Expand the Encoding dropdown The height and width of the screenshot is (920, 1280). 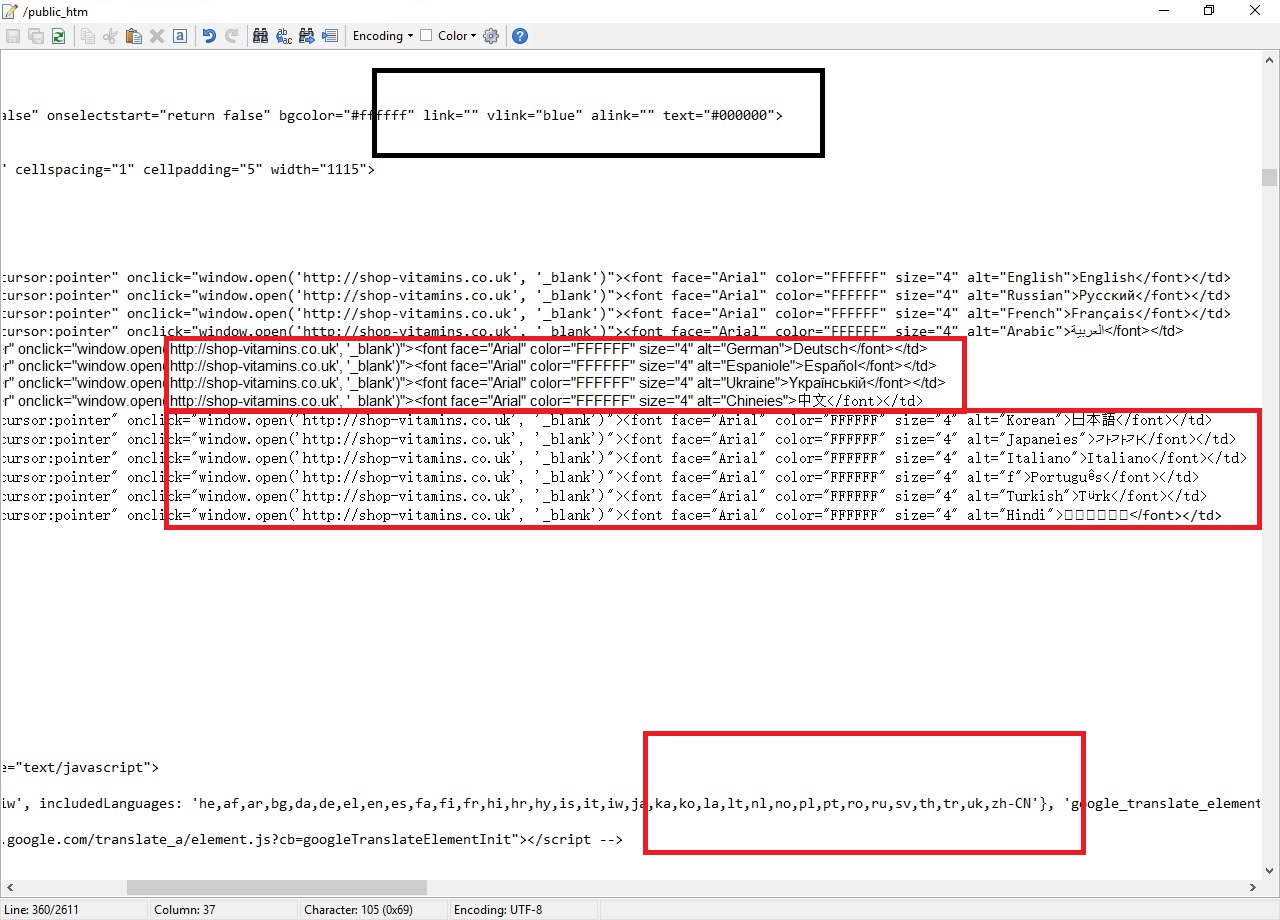click(383, 36)
